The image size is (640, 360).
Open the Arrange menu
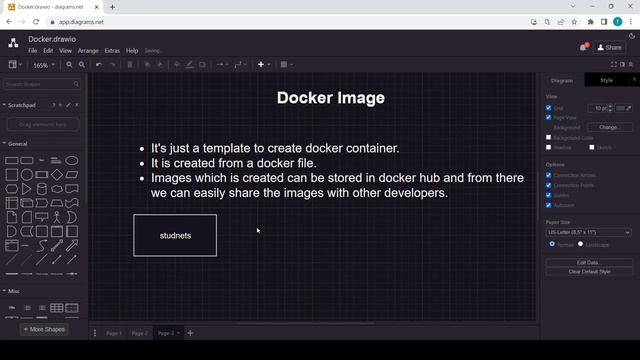(x=88, y=51)
